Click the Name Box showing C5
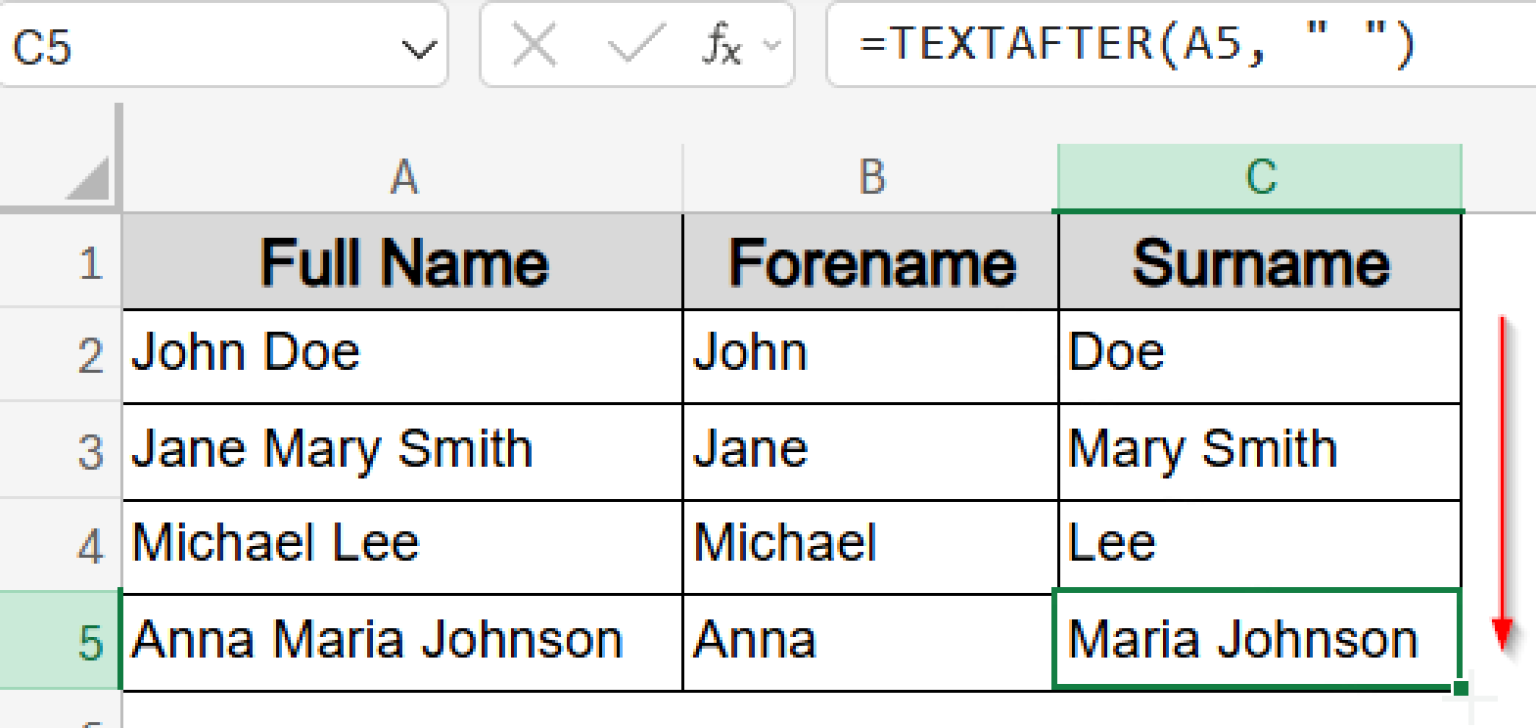Image resolution: width=1536 pixels, height=728 pixels. pos(200,44)
